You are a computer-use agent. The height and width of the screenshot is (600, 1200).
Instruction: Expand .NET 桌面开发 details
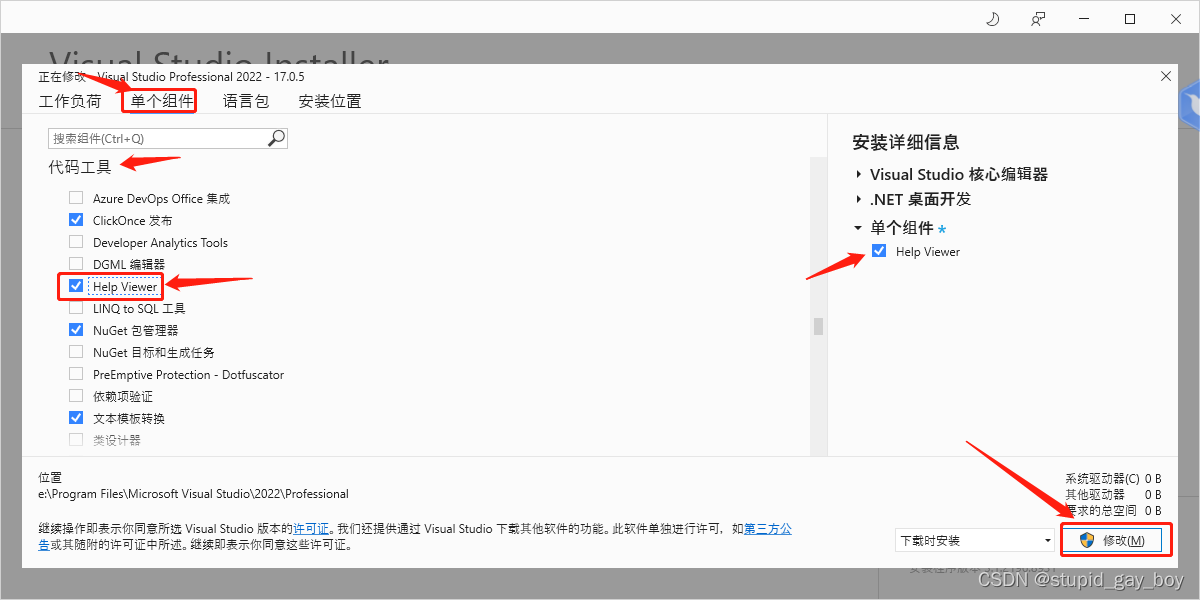click(859, 199)
